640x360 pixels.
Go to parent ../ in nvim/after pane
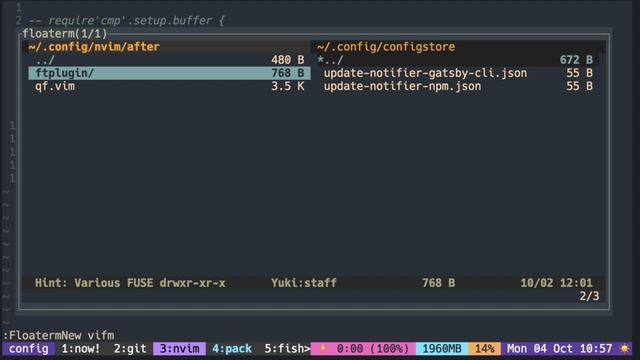click(45, 60)
